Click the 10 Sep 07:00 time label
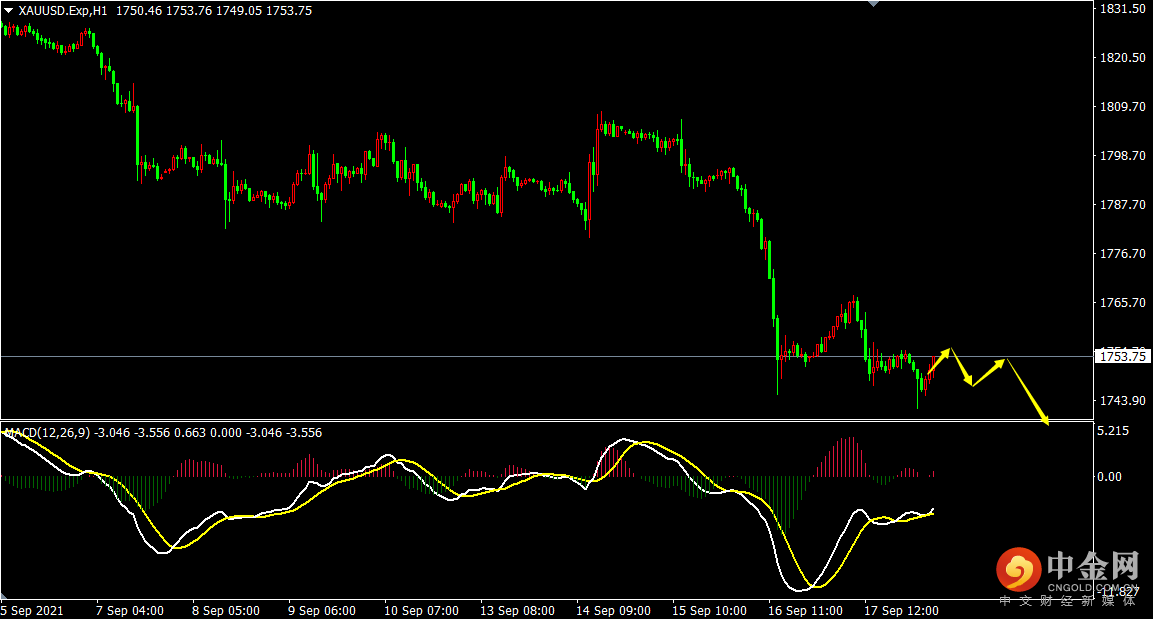1153x619 pixels. coord(421,611)
